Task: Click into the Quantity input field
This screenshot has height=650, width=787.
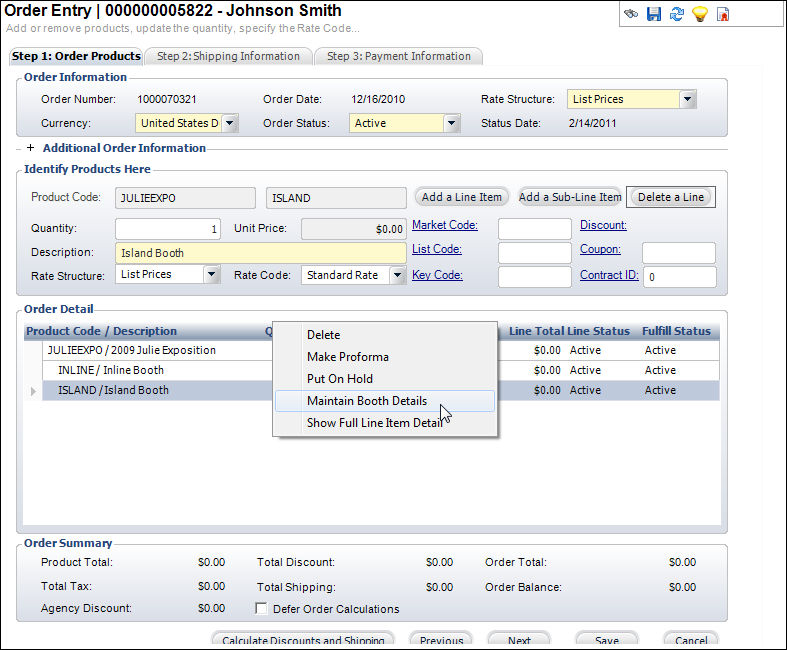Action: click(168, 229)
